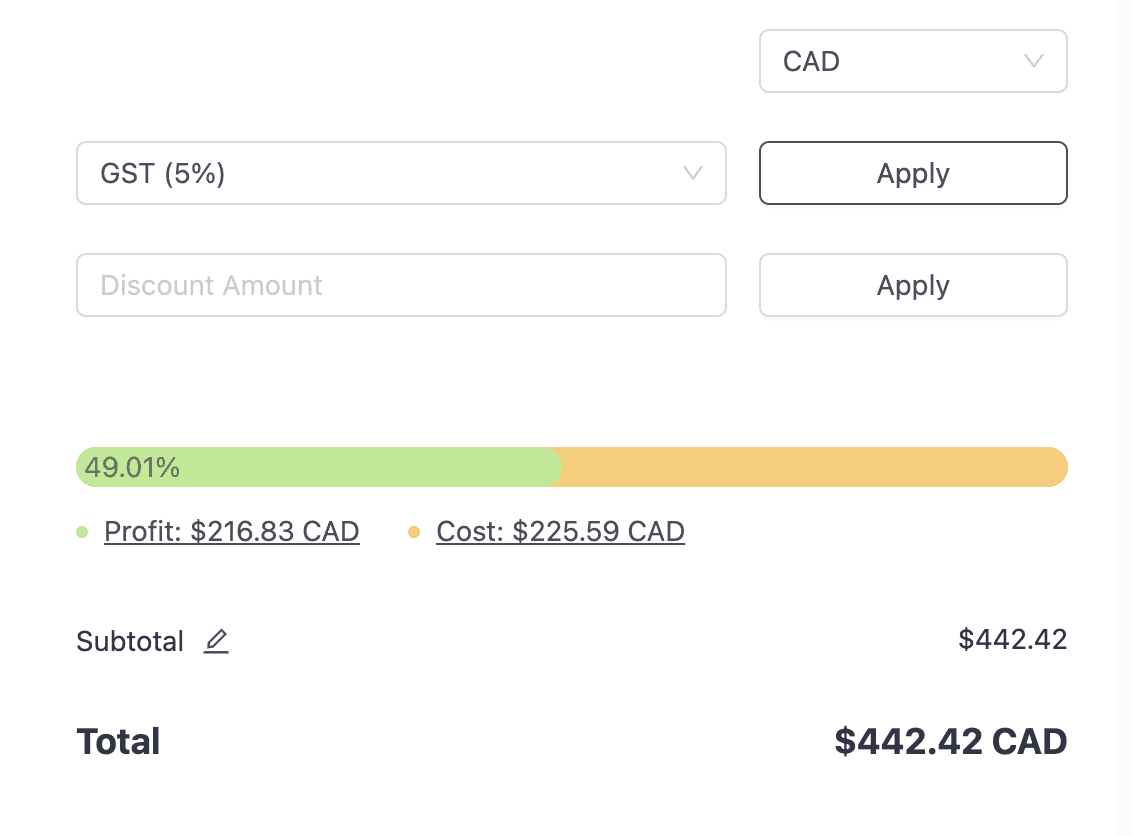Image resolution: width=1132 pixels, height=836 pixels.
Task: Edit the Subtotal using the pencil icon
Action: [x=216, y=641]
